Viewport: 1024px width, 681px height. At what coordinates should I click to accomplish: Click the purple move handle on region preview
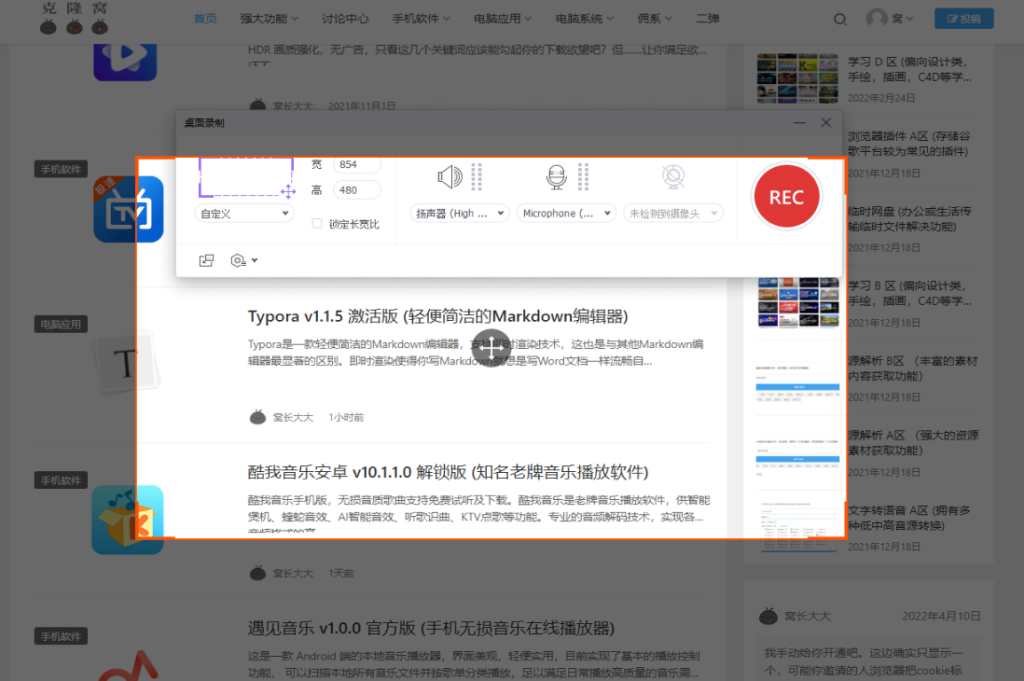288,191
